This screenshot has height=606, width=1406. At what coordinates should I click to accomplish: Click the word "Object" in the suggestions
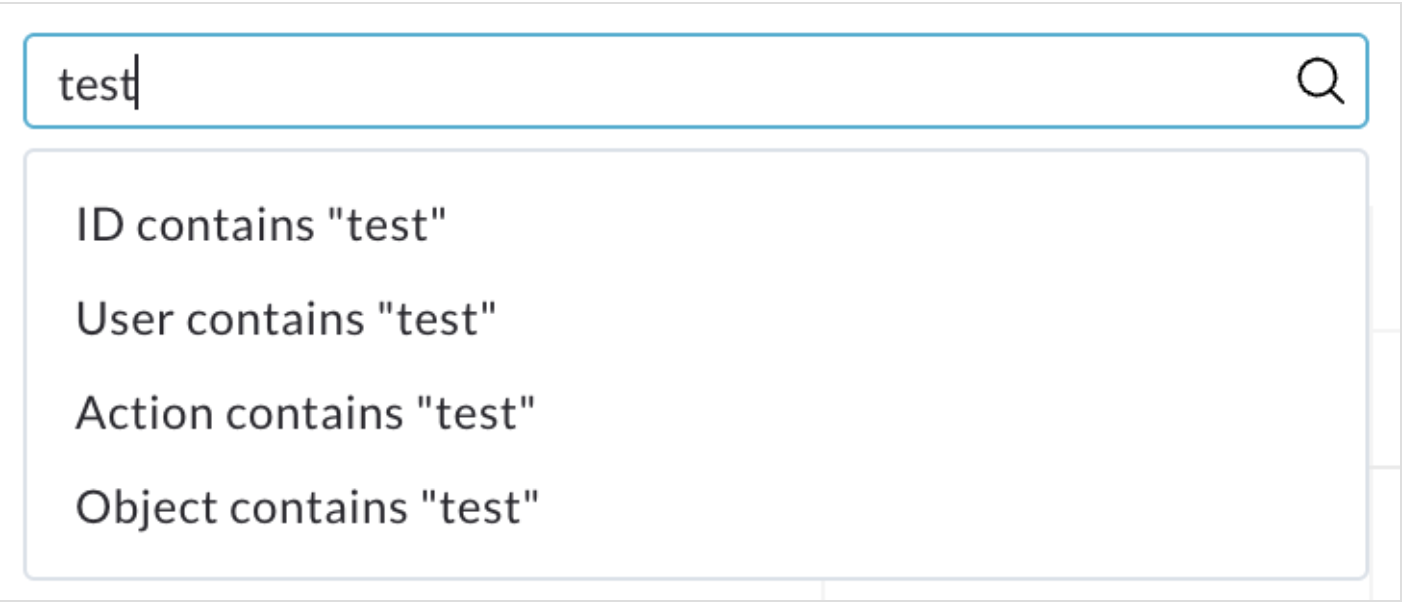click(x=148, y=509)
